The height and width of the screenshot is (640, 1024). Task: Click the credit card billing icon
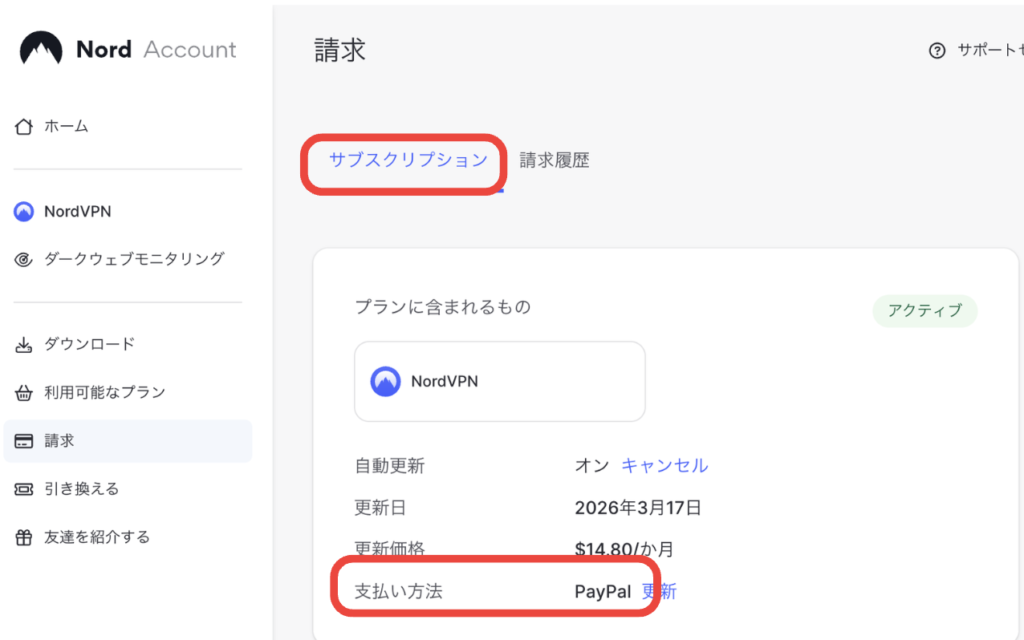click(24, 441)
